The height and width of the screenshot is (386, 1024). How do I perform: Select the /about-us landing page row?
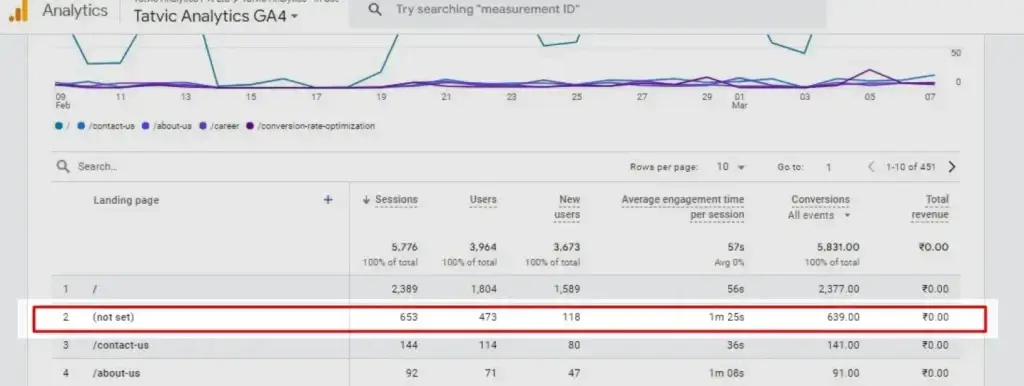click(x=506, y=374)
